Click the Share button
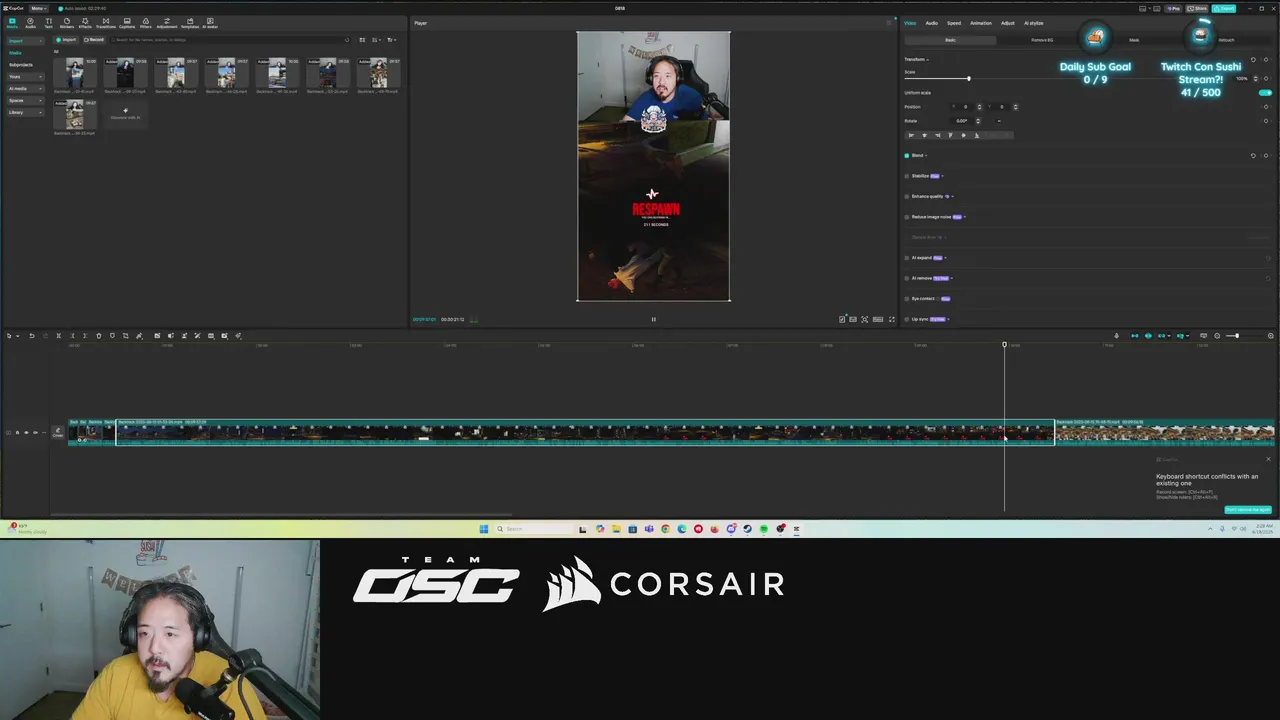The image size is (1280, 720). point(1197,8)
